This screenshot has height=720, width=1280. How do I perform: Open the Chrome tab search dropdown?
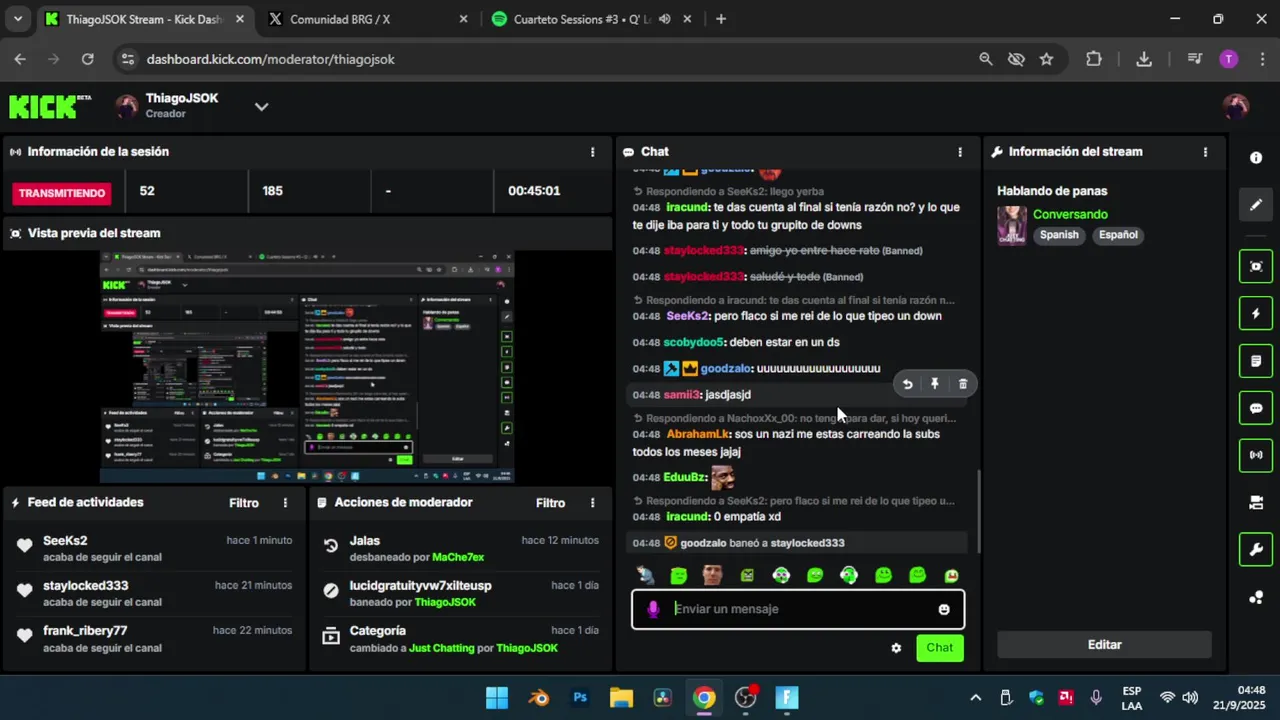pos(16,19)
